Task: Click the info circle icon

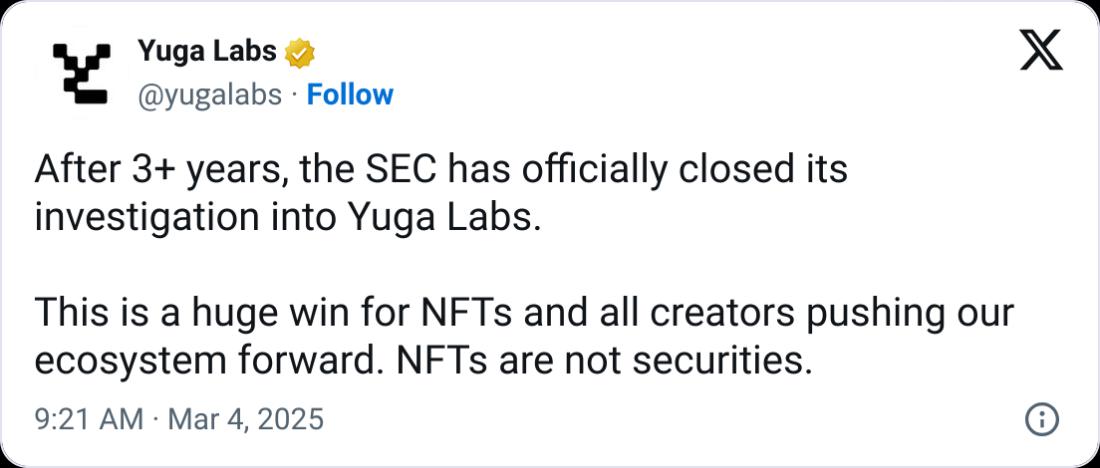Action: click(1041, 419)
